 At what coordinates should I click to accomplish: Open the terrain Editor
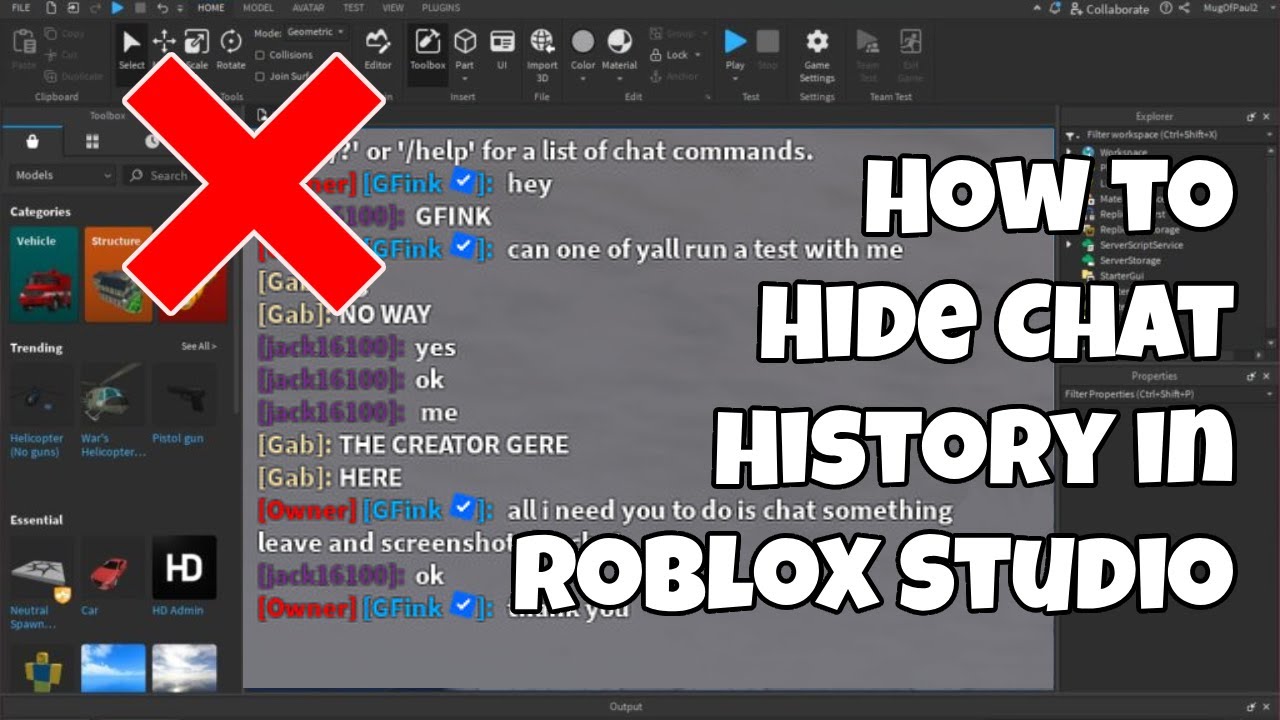click(378, 49)
